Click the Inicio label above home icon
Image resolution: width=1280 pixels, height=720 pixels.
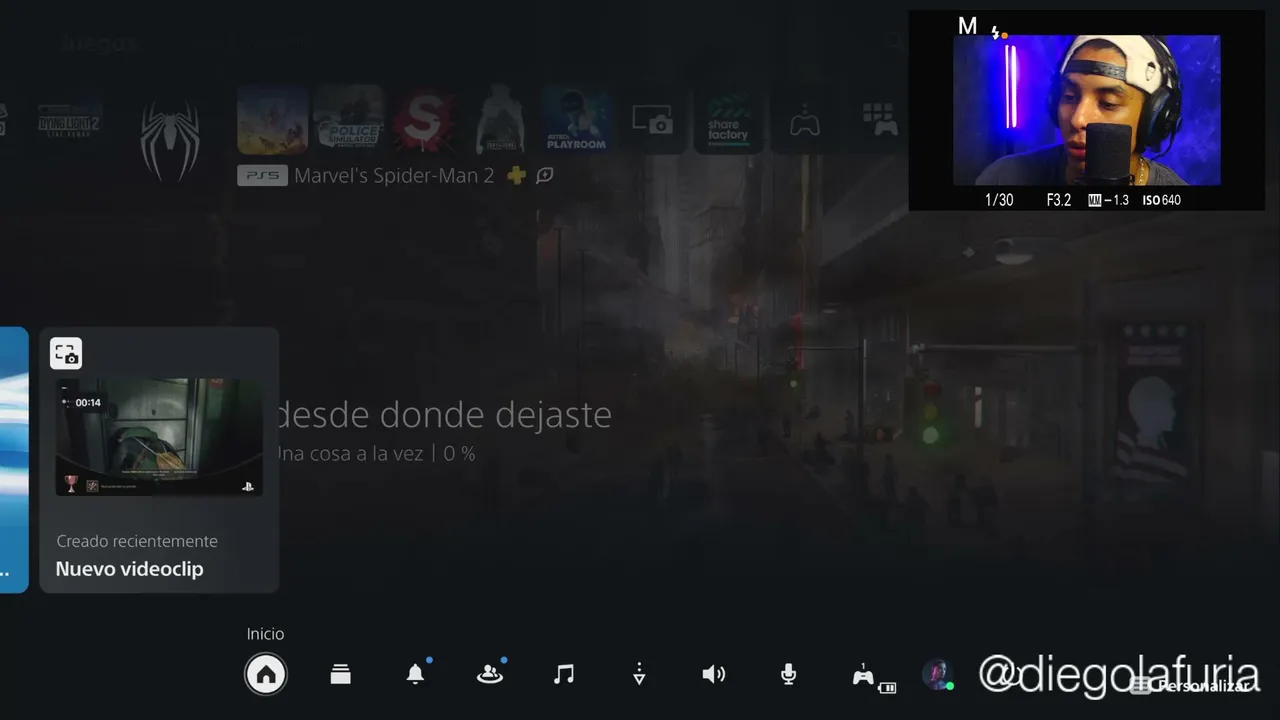pyautogui.click(x=266, y=634)
